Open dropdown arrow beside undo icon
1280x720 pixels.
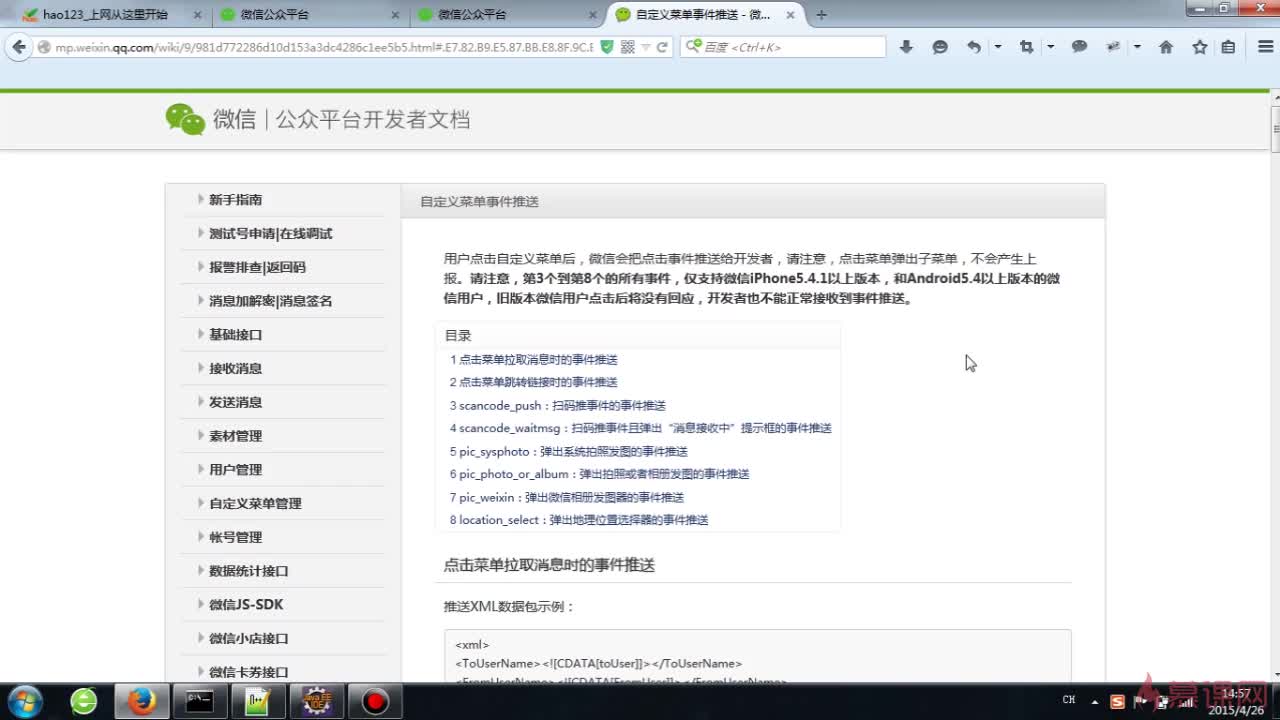point(998,47)
